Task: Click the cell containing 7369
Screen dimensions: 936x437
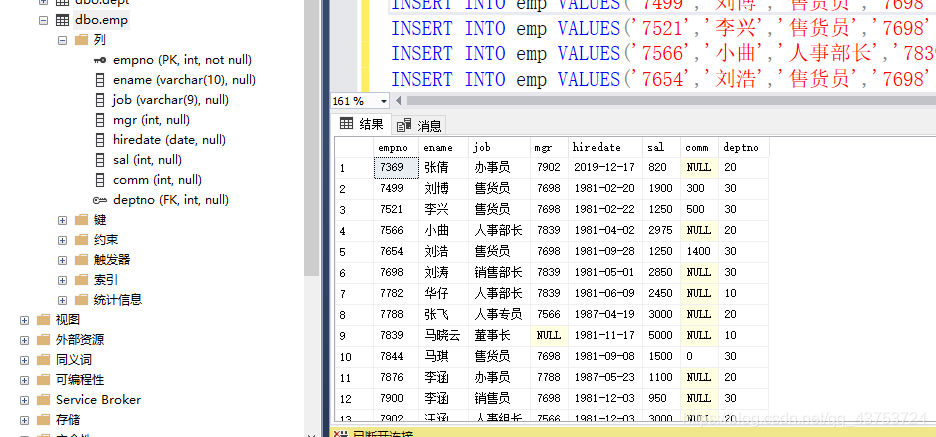Action: pyautogui.click(x=396, y=167)
